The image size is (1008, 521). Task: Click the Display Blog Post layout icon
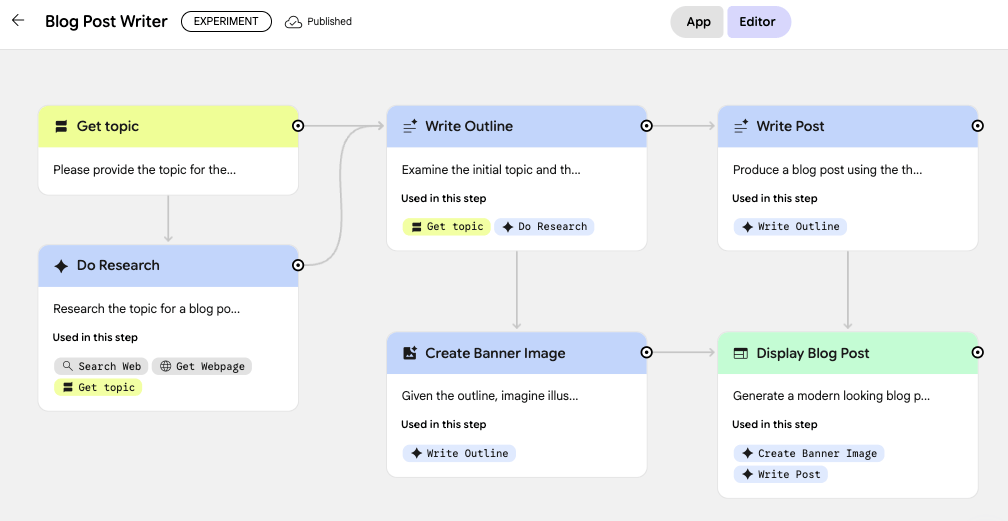click(741, 354)
